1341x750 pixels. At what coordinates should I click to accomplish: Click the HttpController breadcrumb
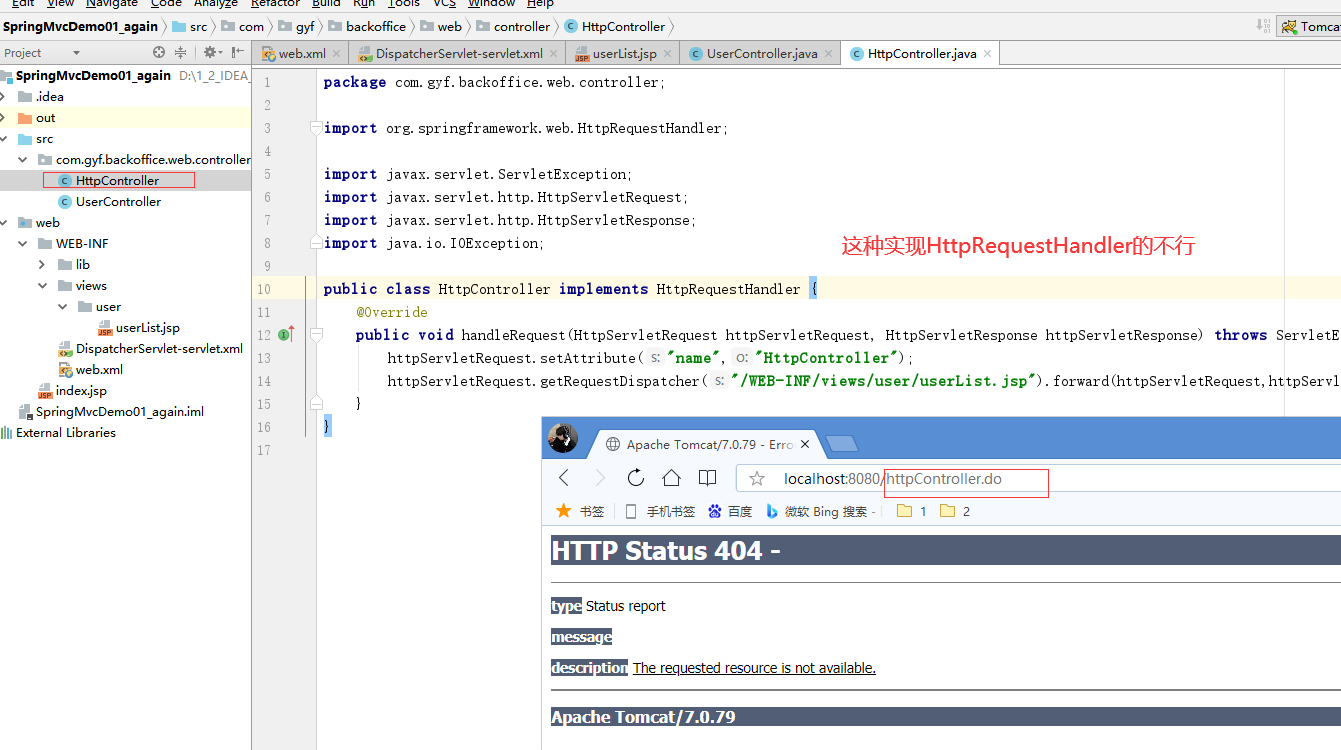(615, 27)
